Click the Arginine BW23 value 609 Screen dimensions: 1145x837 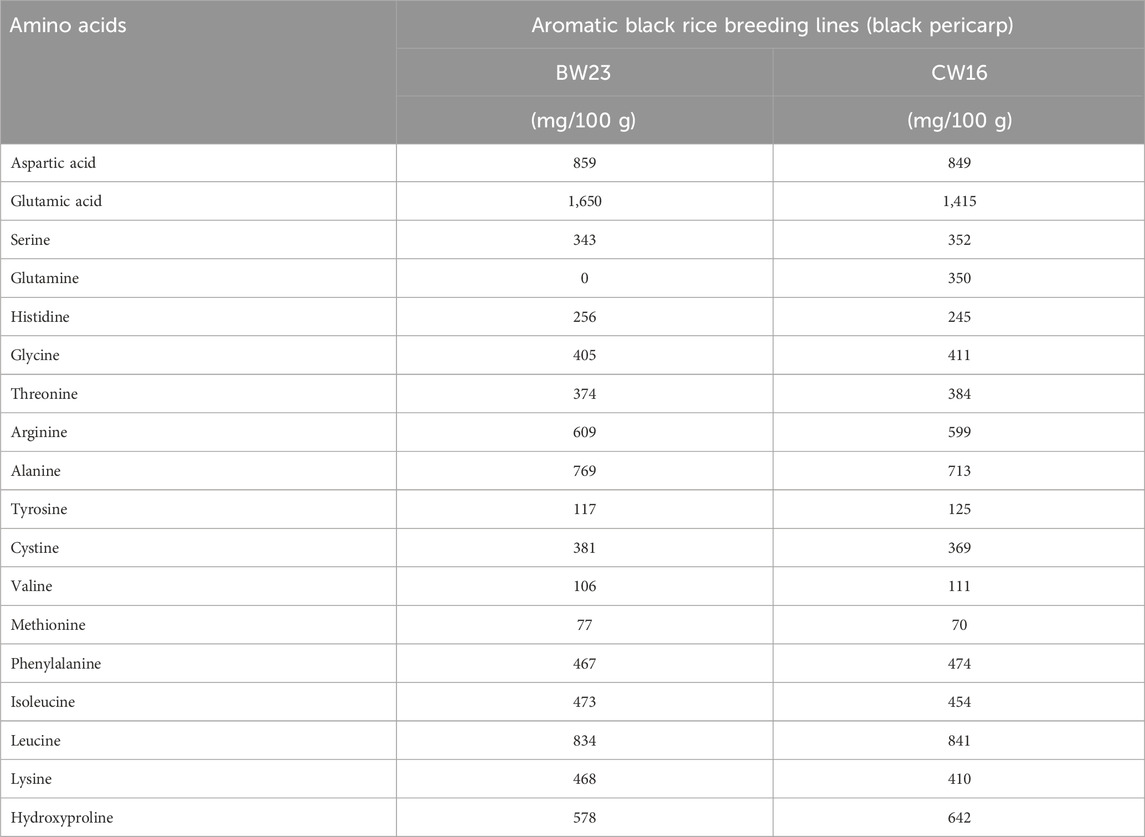(x=585, y=432)
